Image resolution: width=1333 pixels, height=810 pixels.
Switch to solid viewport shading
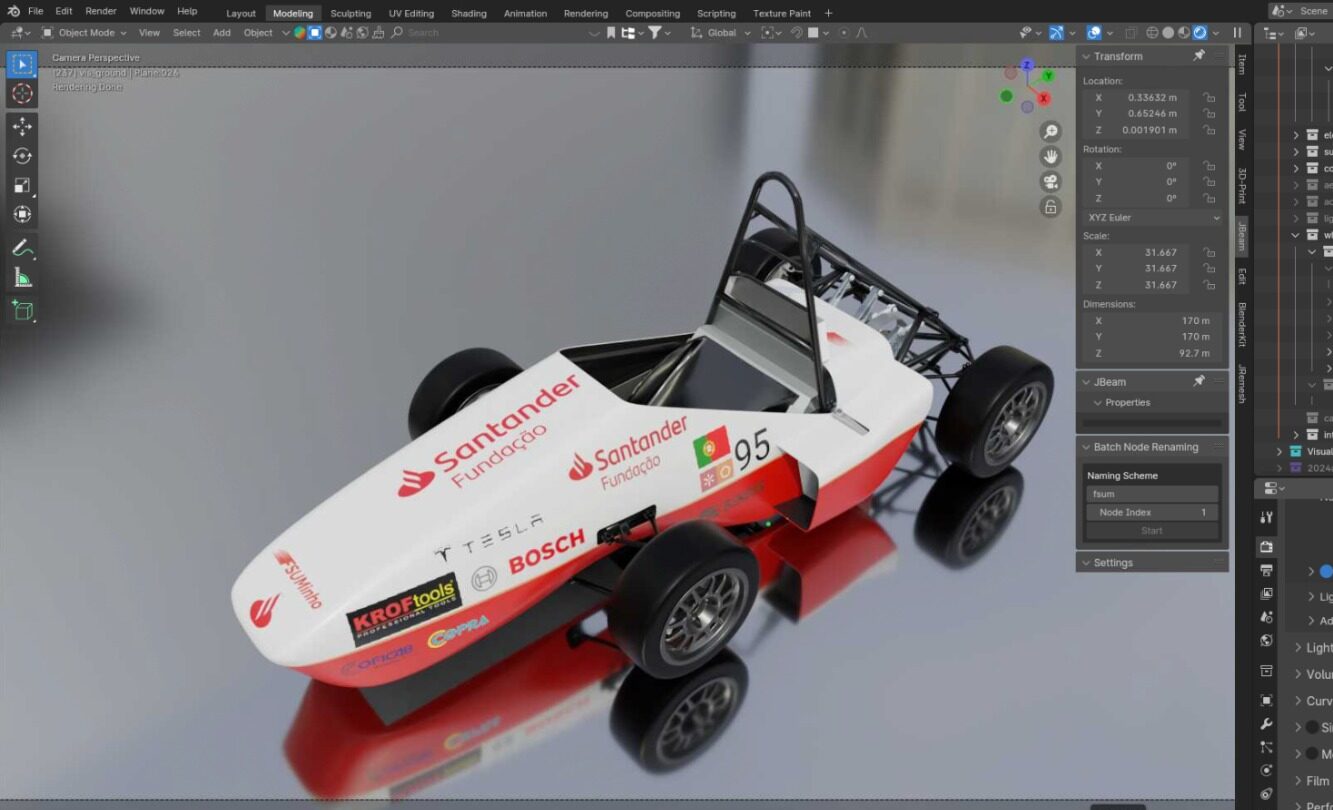click(x=1168, y=33)
